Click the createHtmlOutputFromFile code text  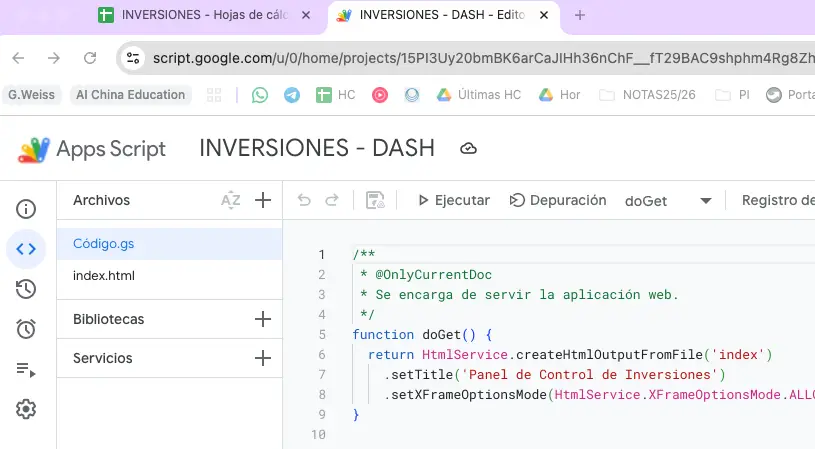(x=609, y=355)
